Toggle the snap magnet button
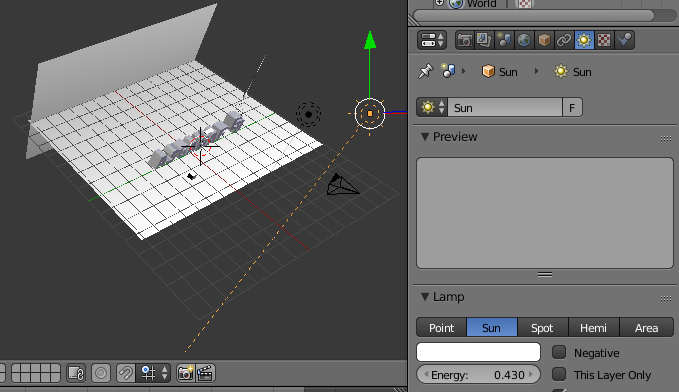 click(126, 373)
